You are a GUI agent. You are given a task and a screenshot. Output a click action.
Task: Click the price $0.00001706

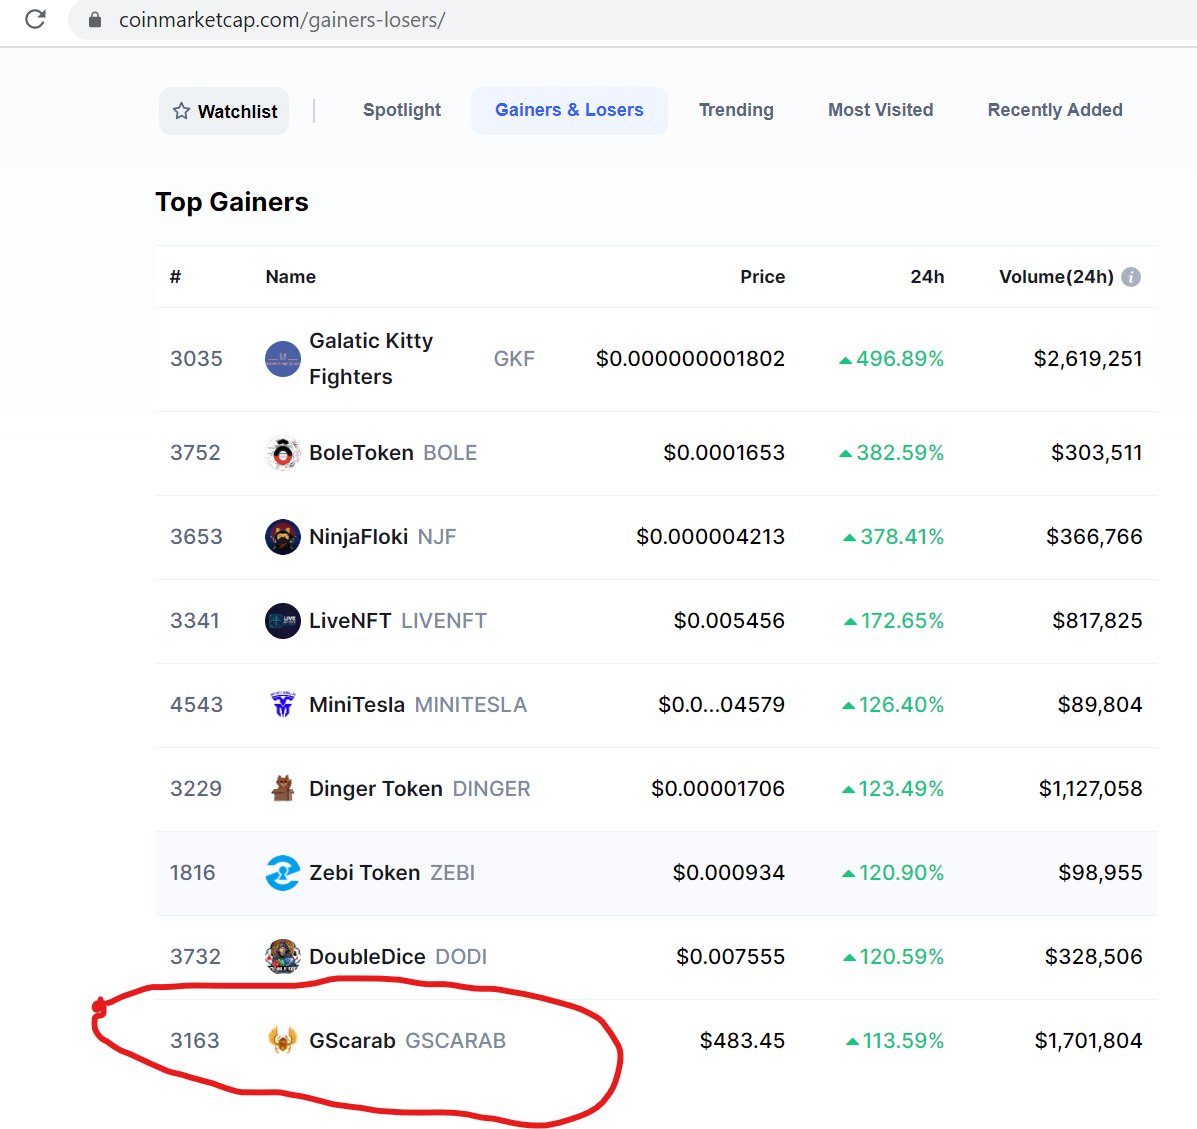[x=718, y=789]
